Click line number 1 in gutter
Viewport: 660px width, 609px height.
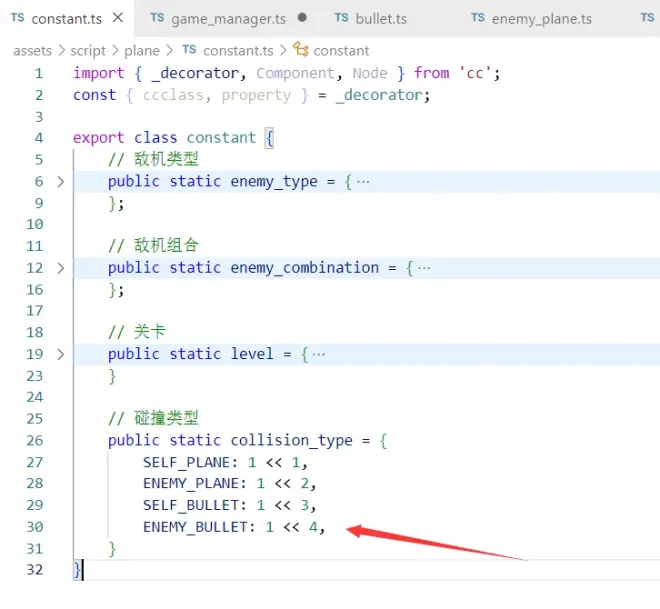pyautogui.click(x=39, y=74)
